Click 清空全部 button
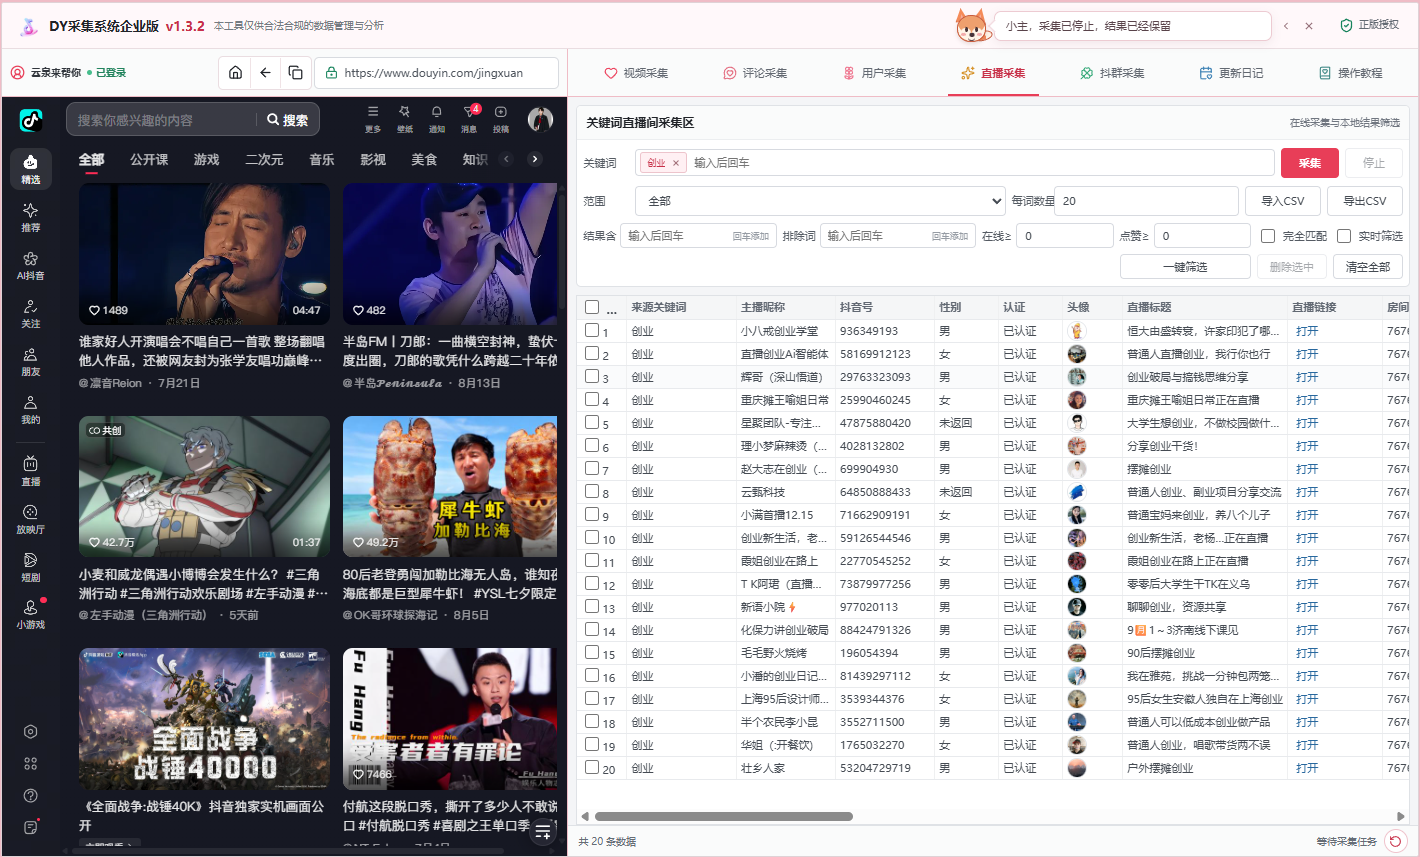 pos(1368,267)
